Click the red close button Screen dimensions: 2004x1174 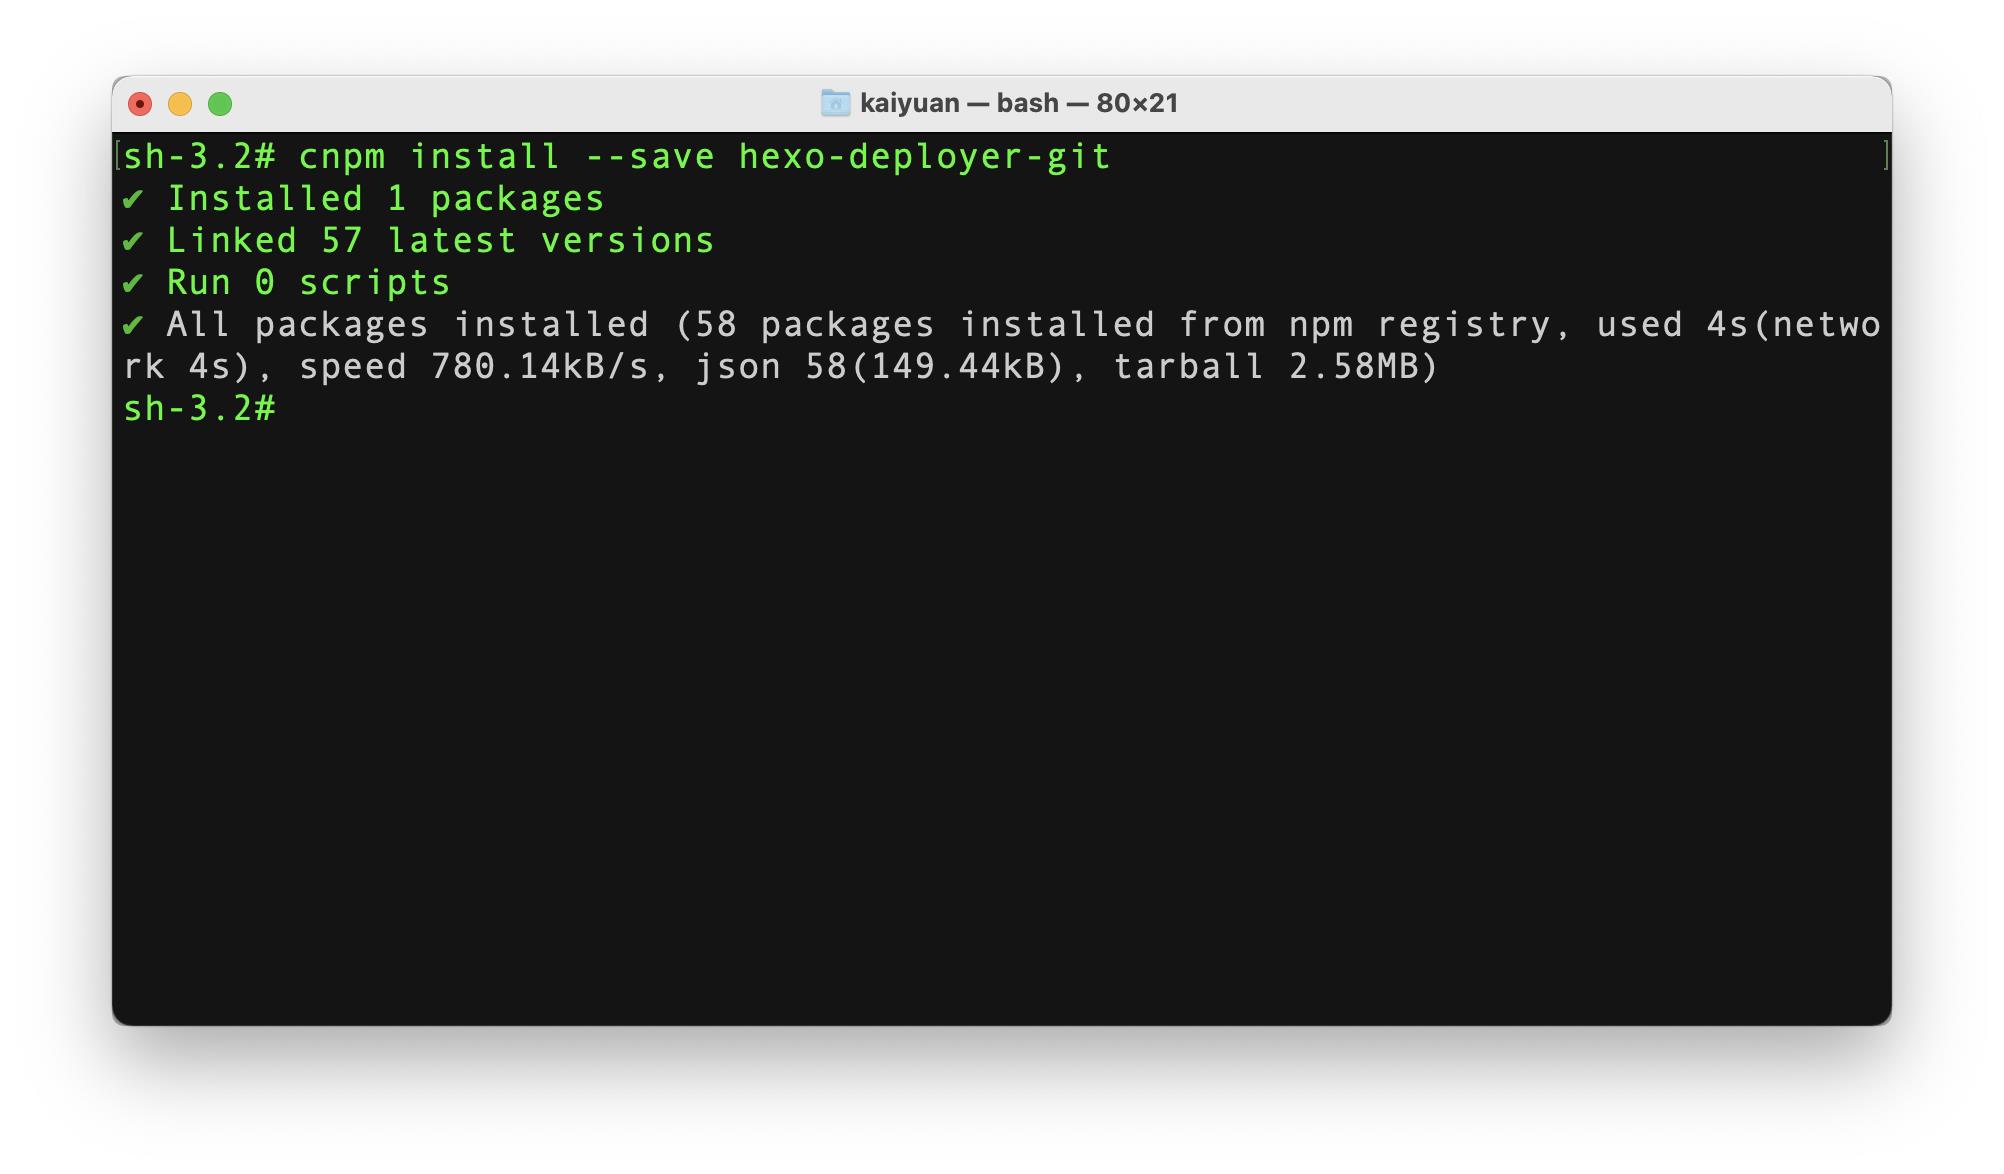[141, 102]
